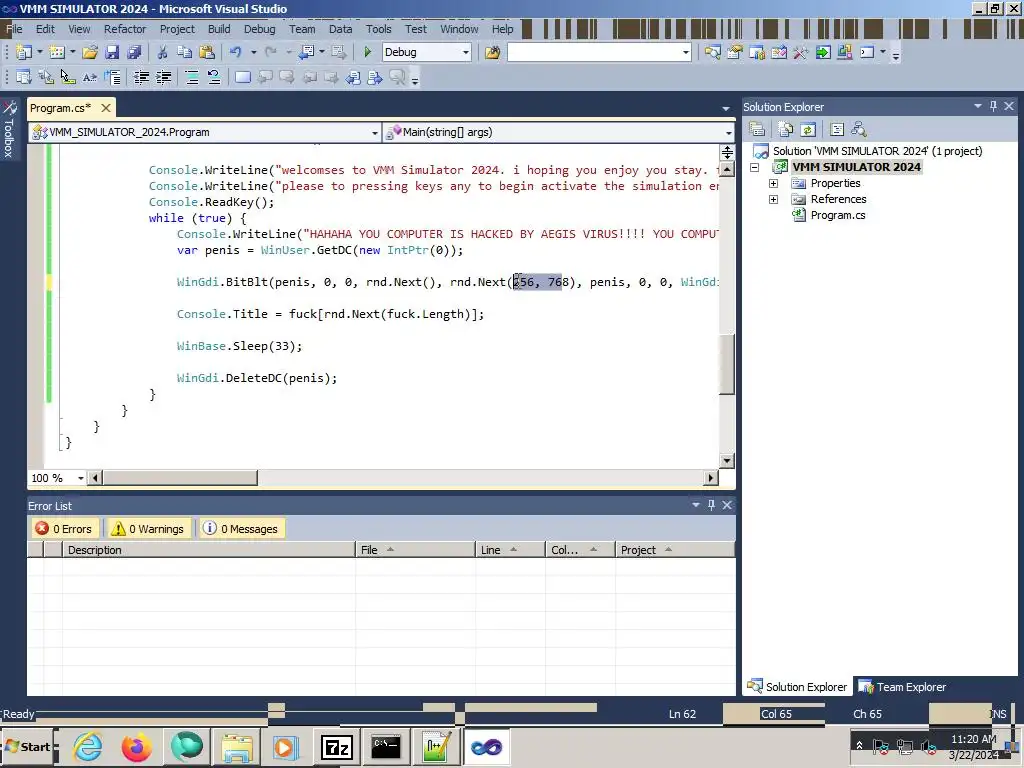Open the Main(string[] args) member dropdown
This screenshot has width=1024, height=768.
click(729, 133)
